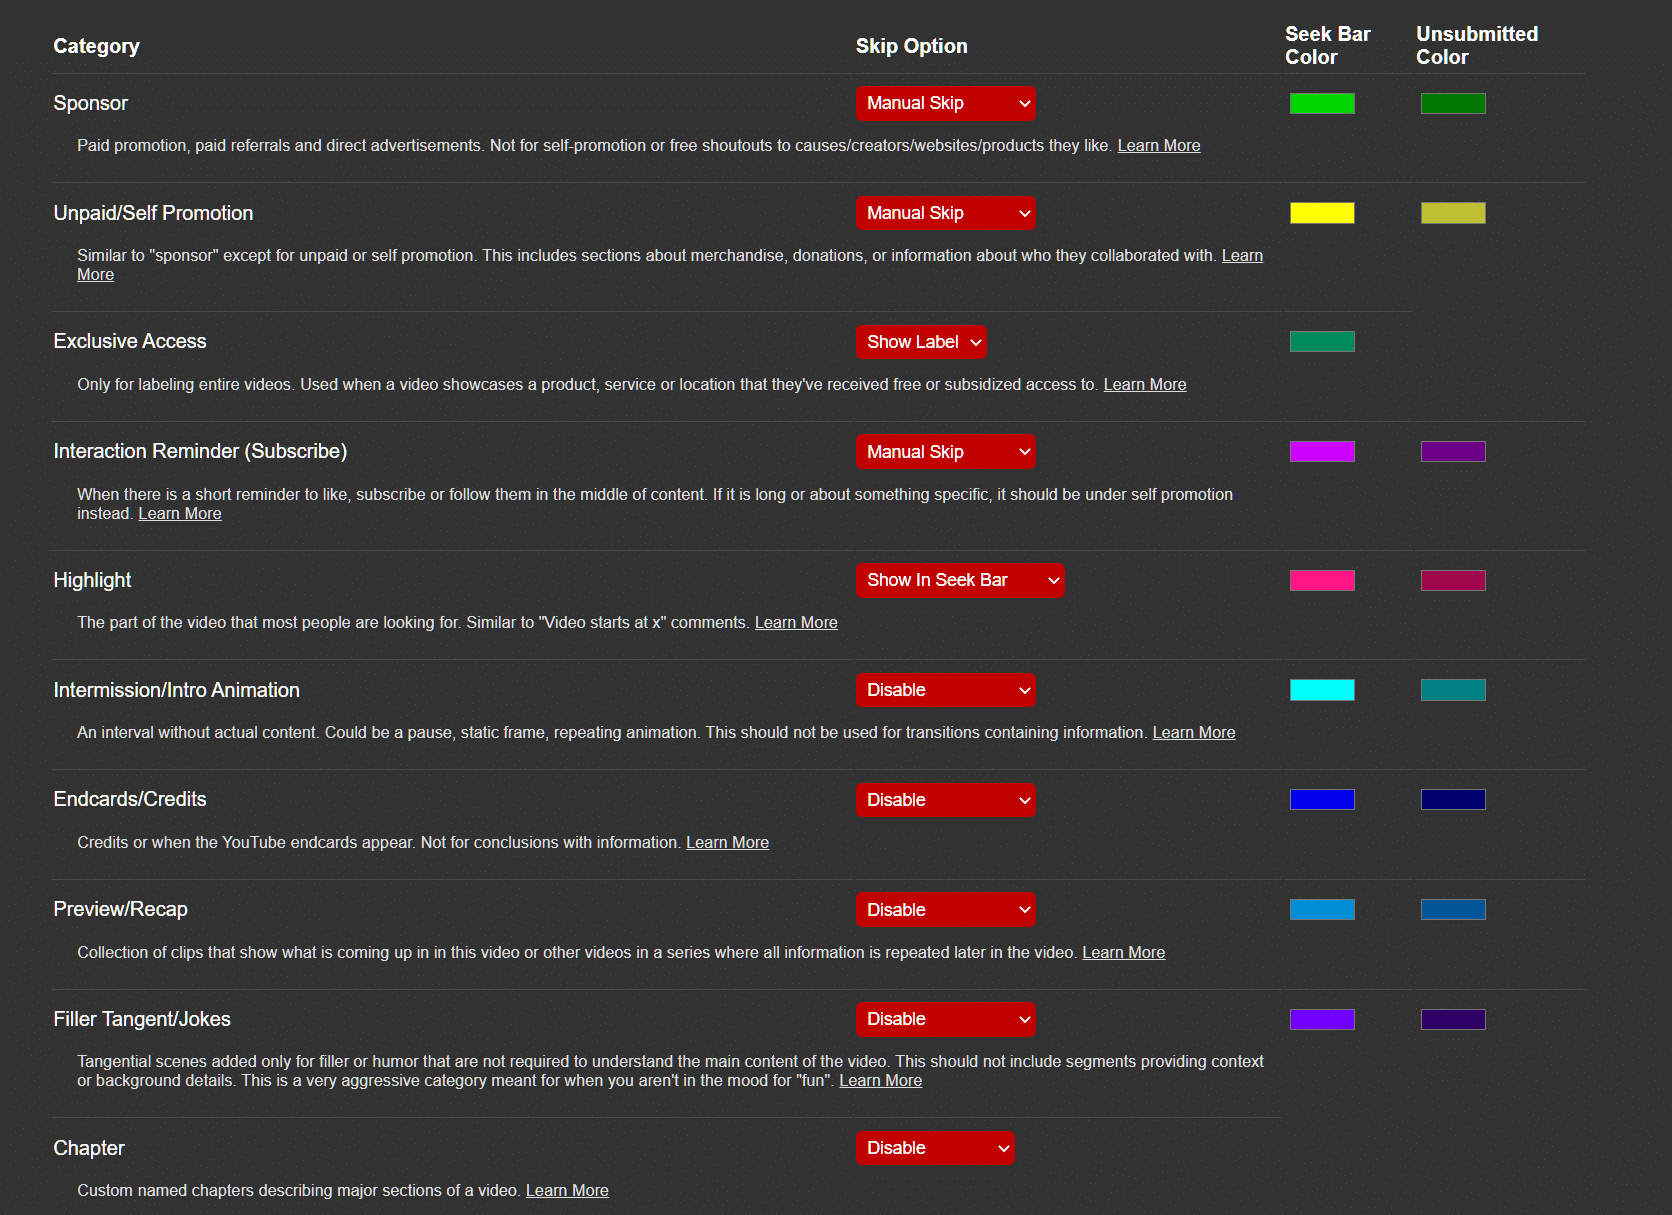
Task: Click Intermission cyan seek bar color swatch
Action: (x=1322, y=690)
